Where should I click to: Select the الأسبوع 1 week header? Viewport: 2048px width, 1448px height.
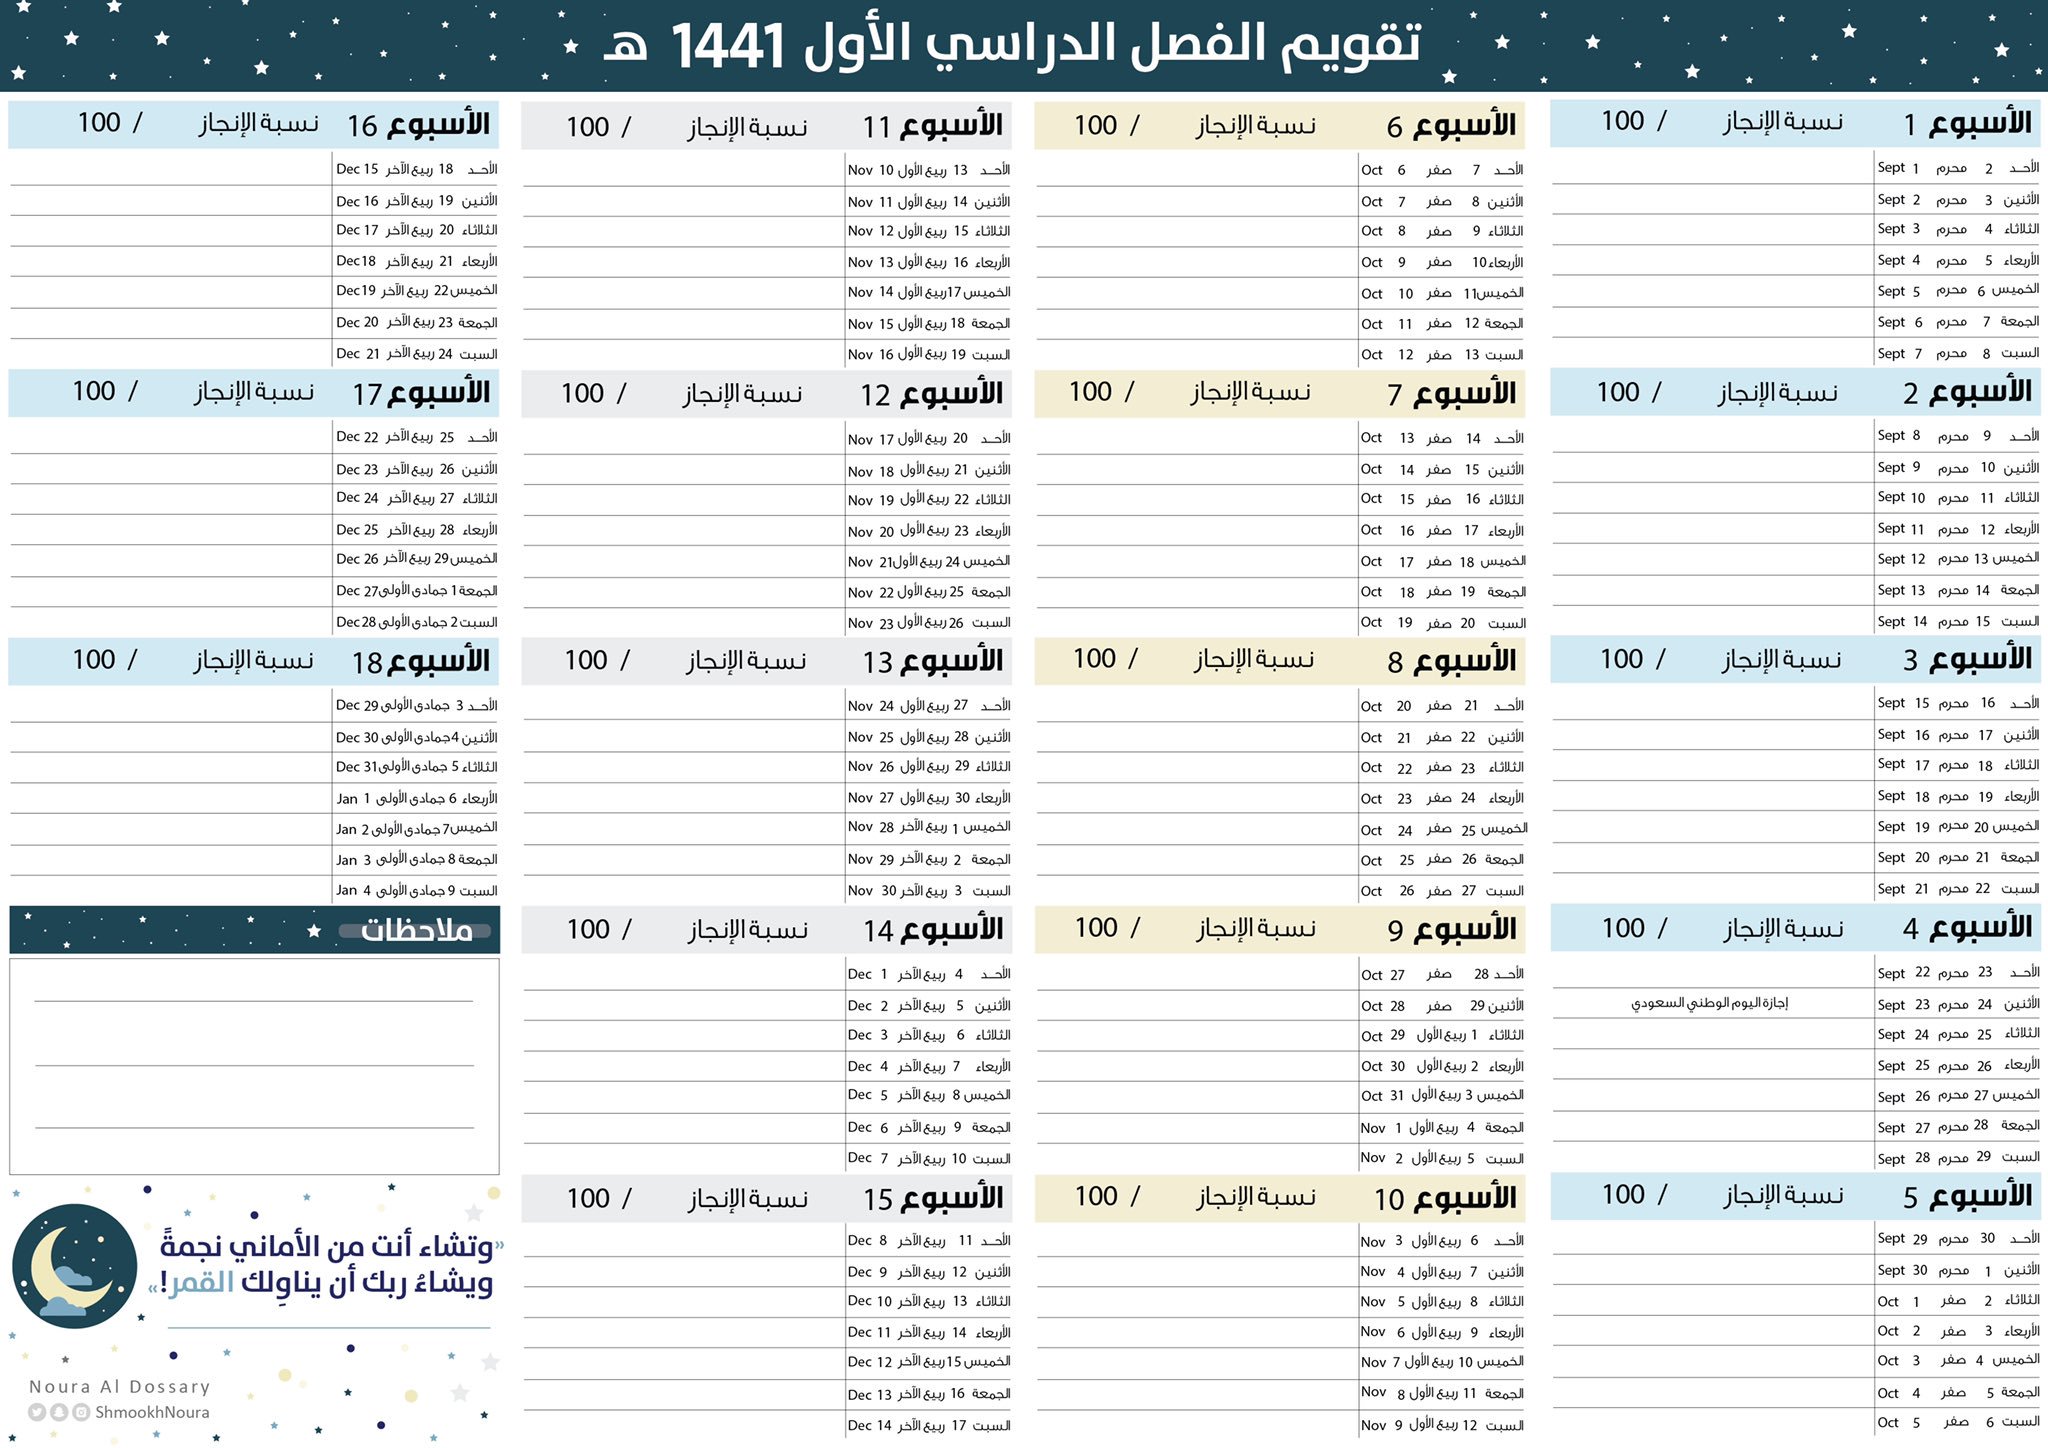tap(1966, 124)
